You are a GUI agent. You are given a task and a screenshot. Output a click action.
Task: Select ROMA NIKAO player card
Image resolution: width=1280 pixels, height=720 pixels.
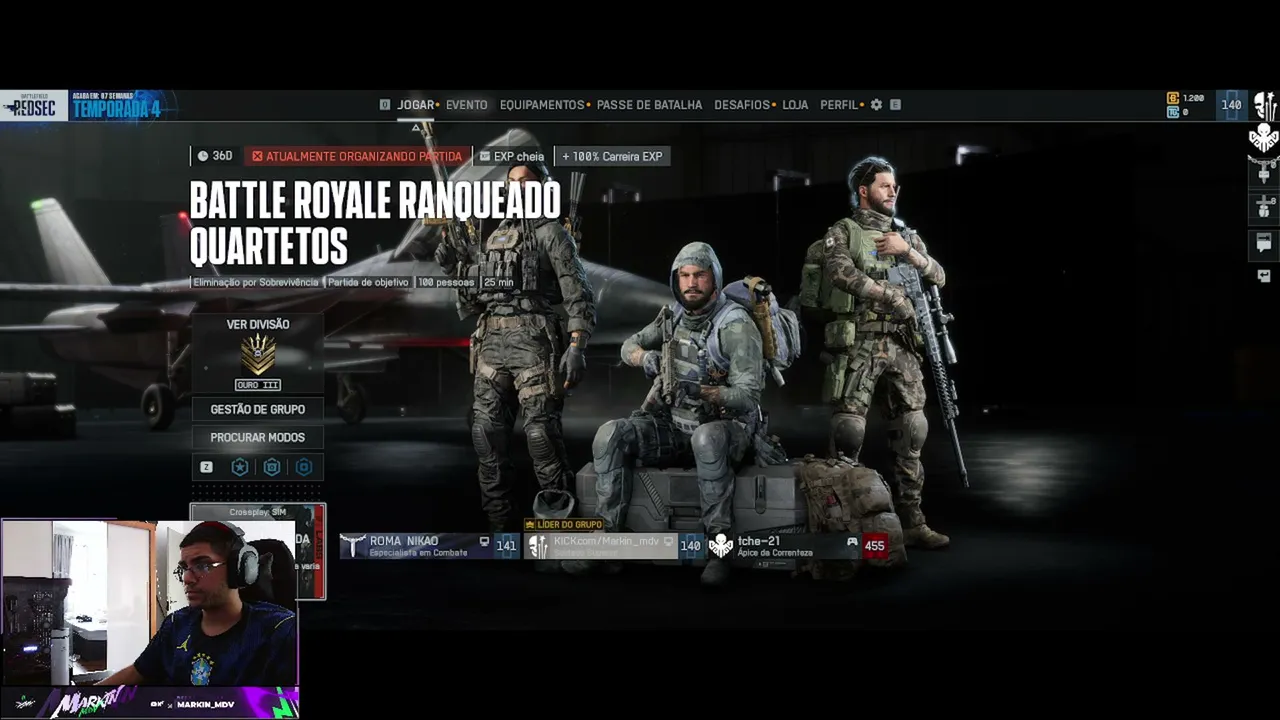[x=429, y=546]
